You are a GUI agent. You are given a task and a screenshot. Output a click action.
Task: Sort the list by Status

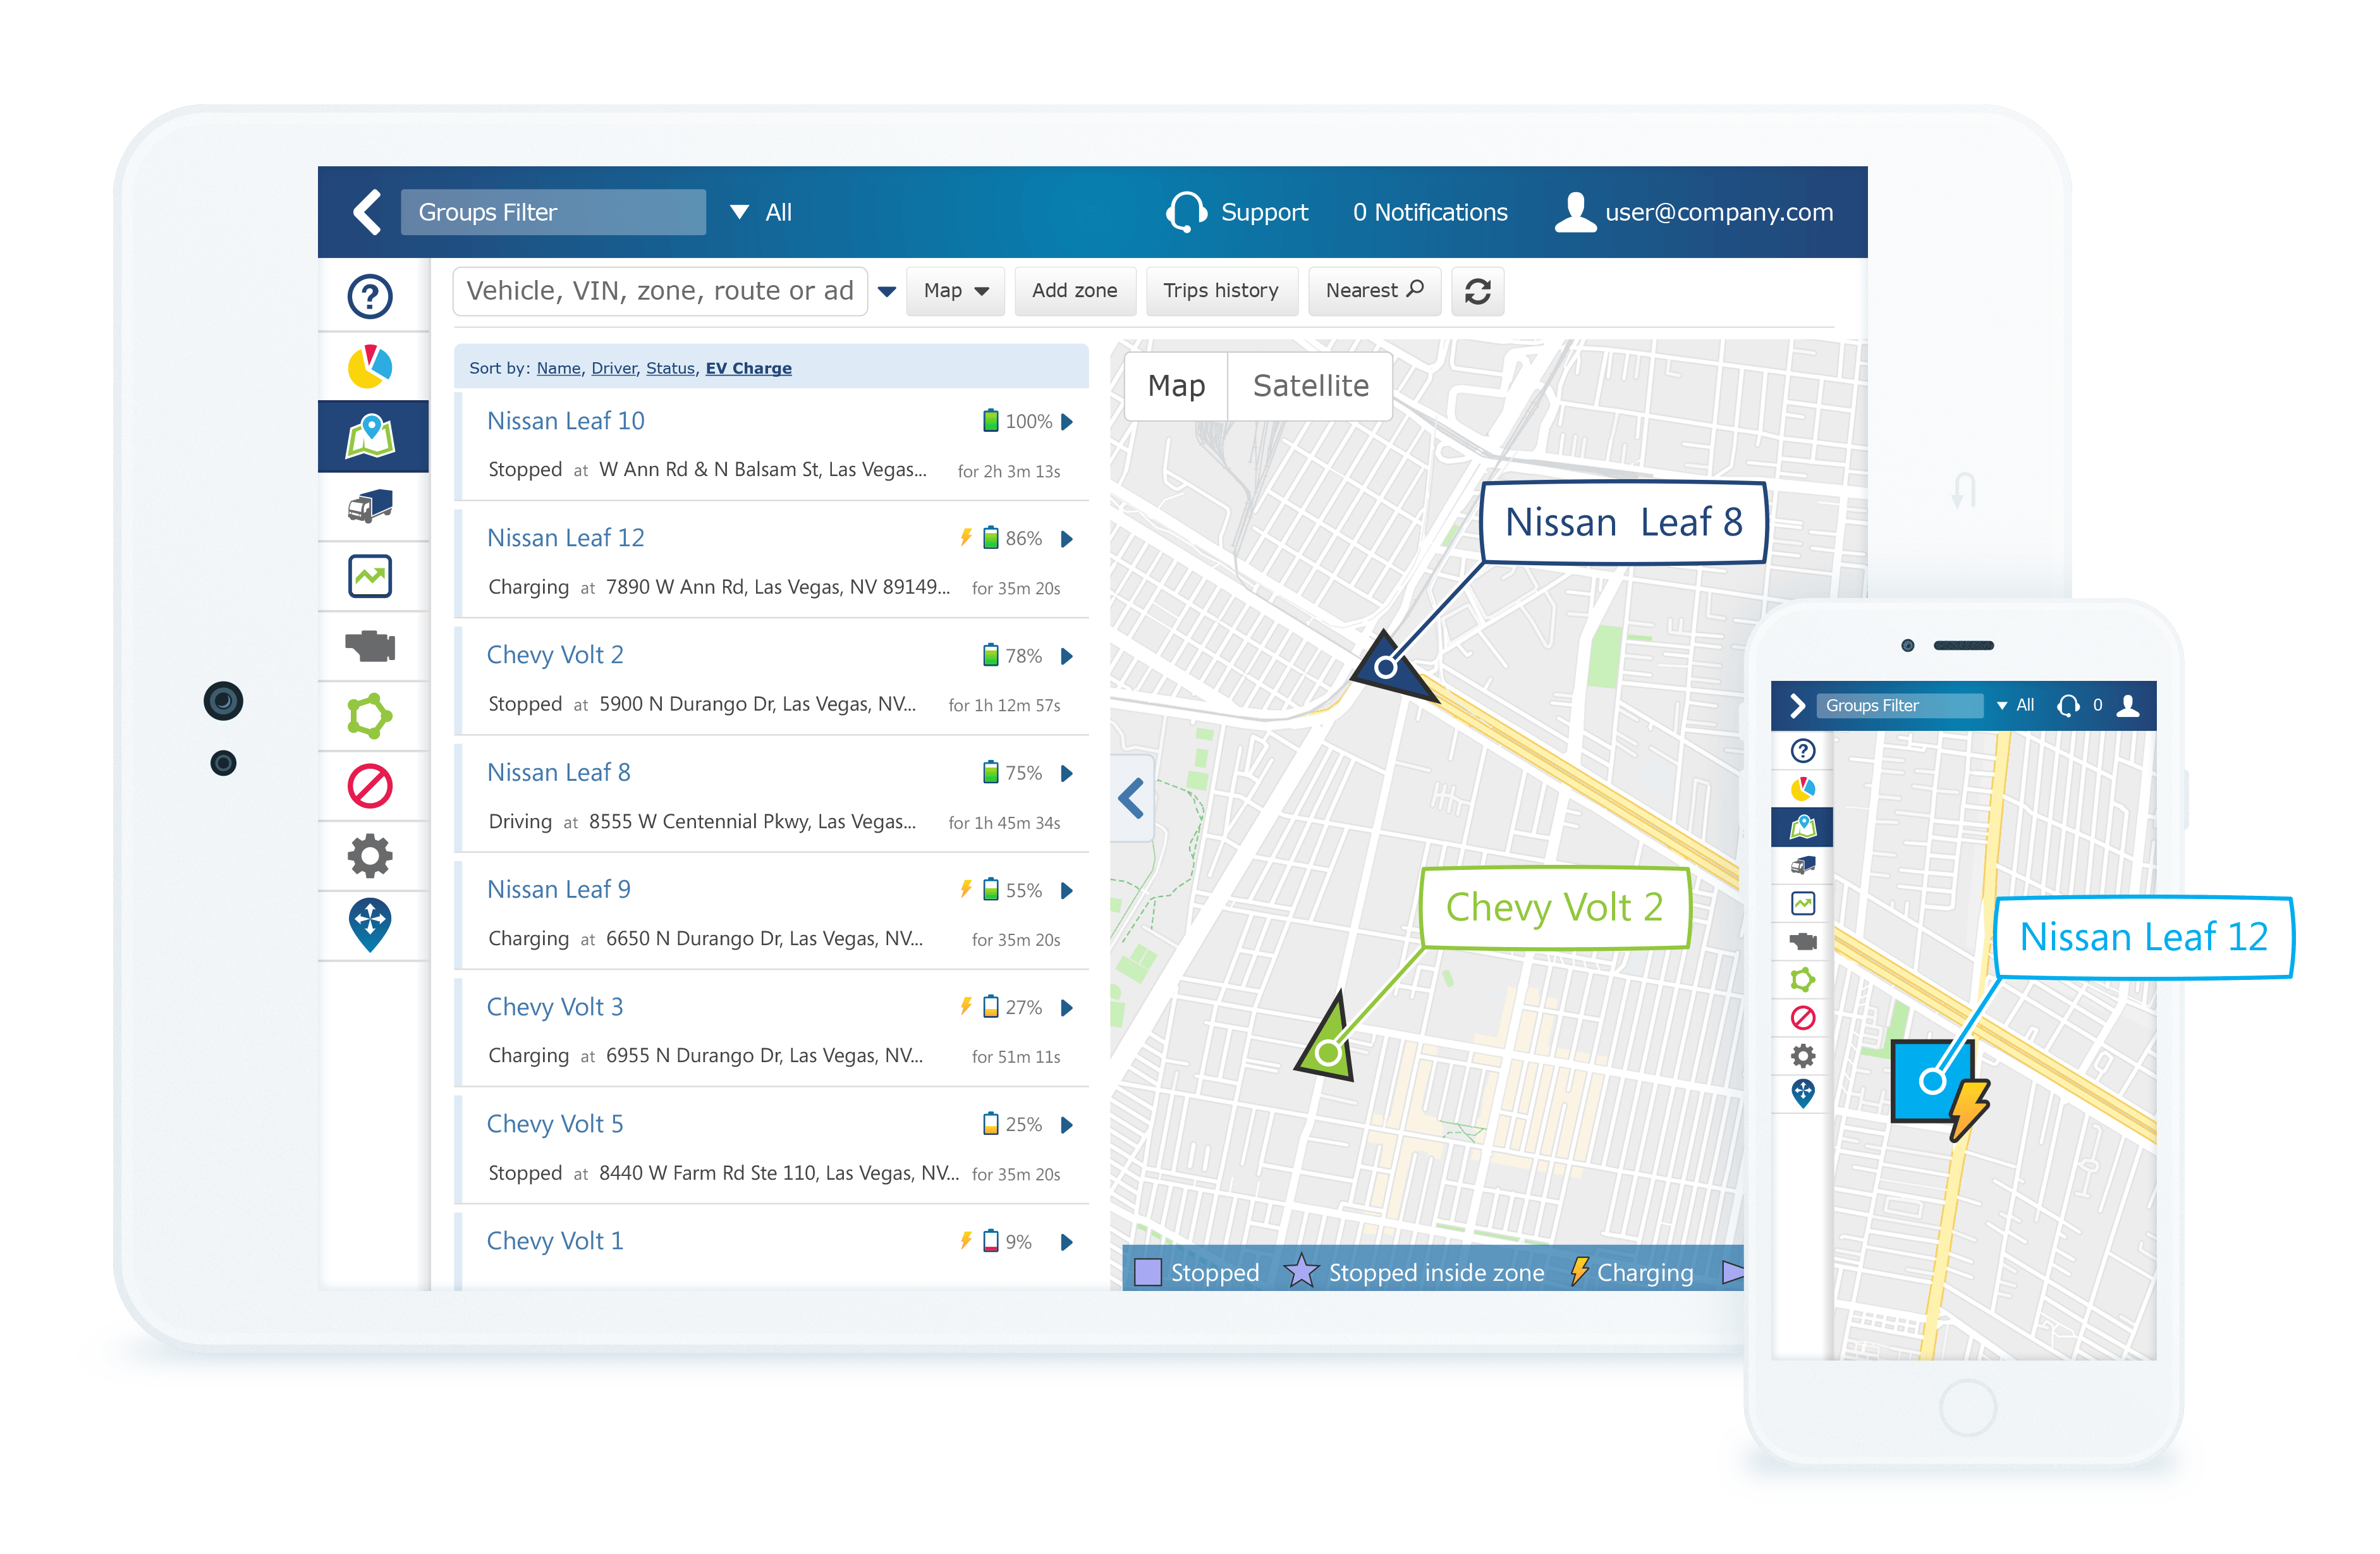click(x=670, y=368)
